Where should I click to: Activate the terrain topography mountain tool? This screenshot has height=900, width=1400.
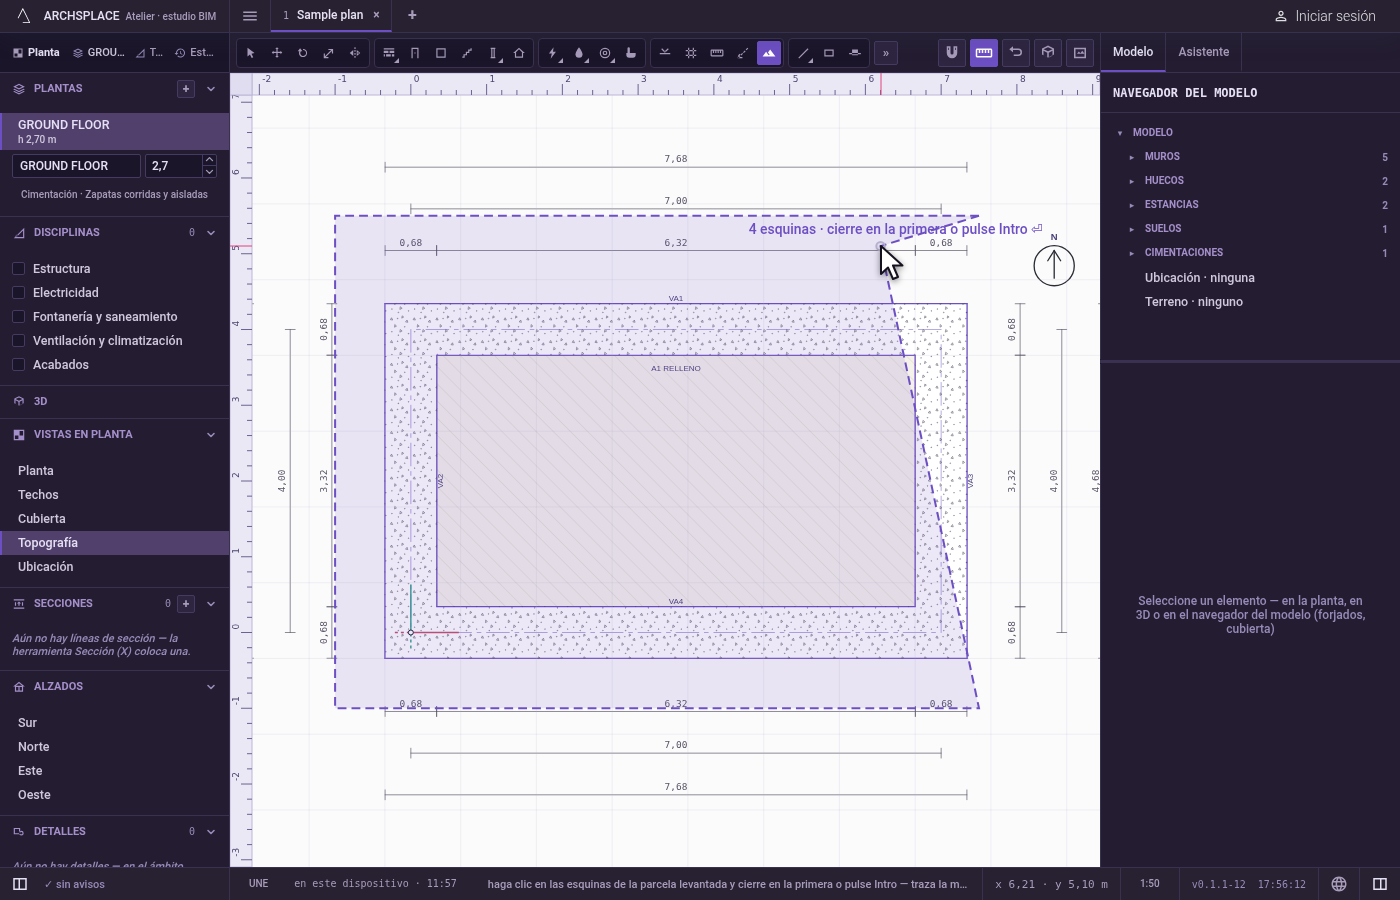click(x=769, y=53)
